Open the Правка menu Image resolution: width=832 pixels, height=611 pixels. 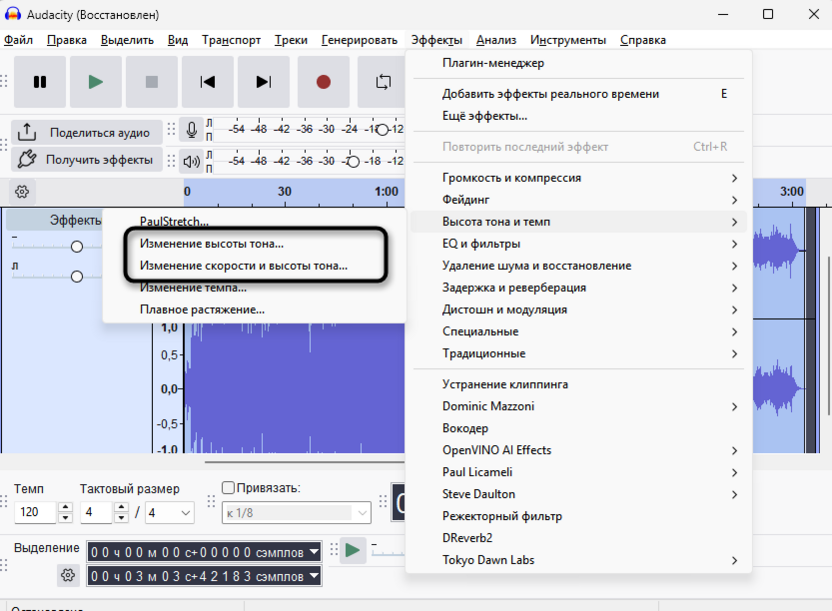pyautogui.click(x=67, y=40)
